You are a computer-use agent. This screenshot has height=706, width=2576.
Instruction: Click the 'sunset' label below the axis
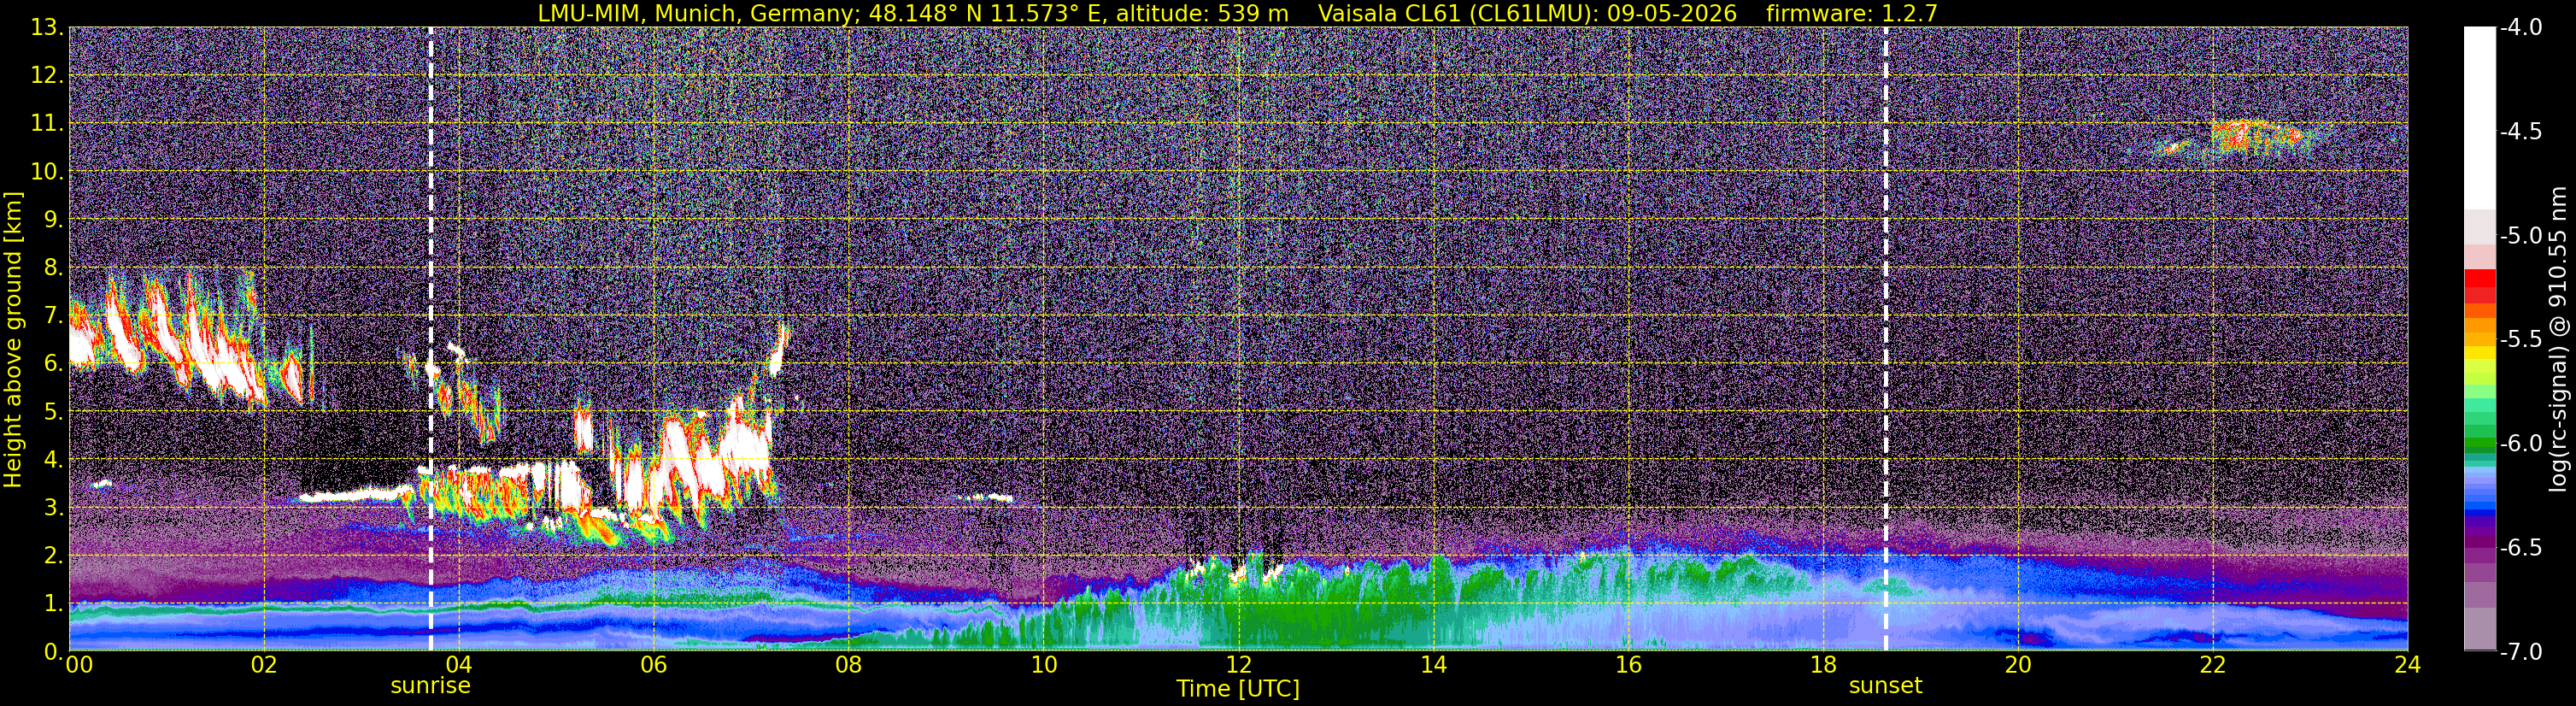pos(1885,686)
